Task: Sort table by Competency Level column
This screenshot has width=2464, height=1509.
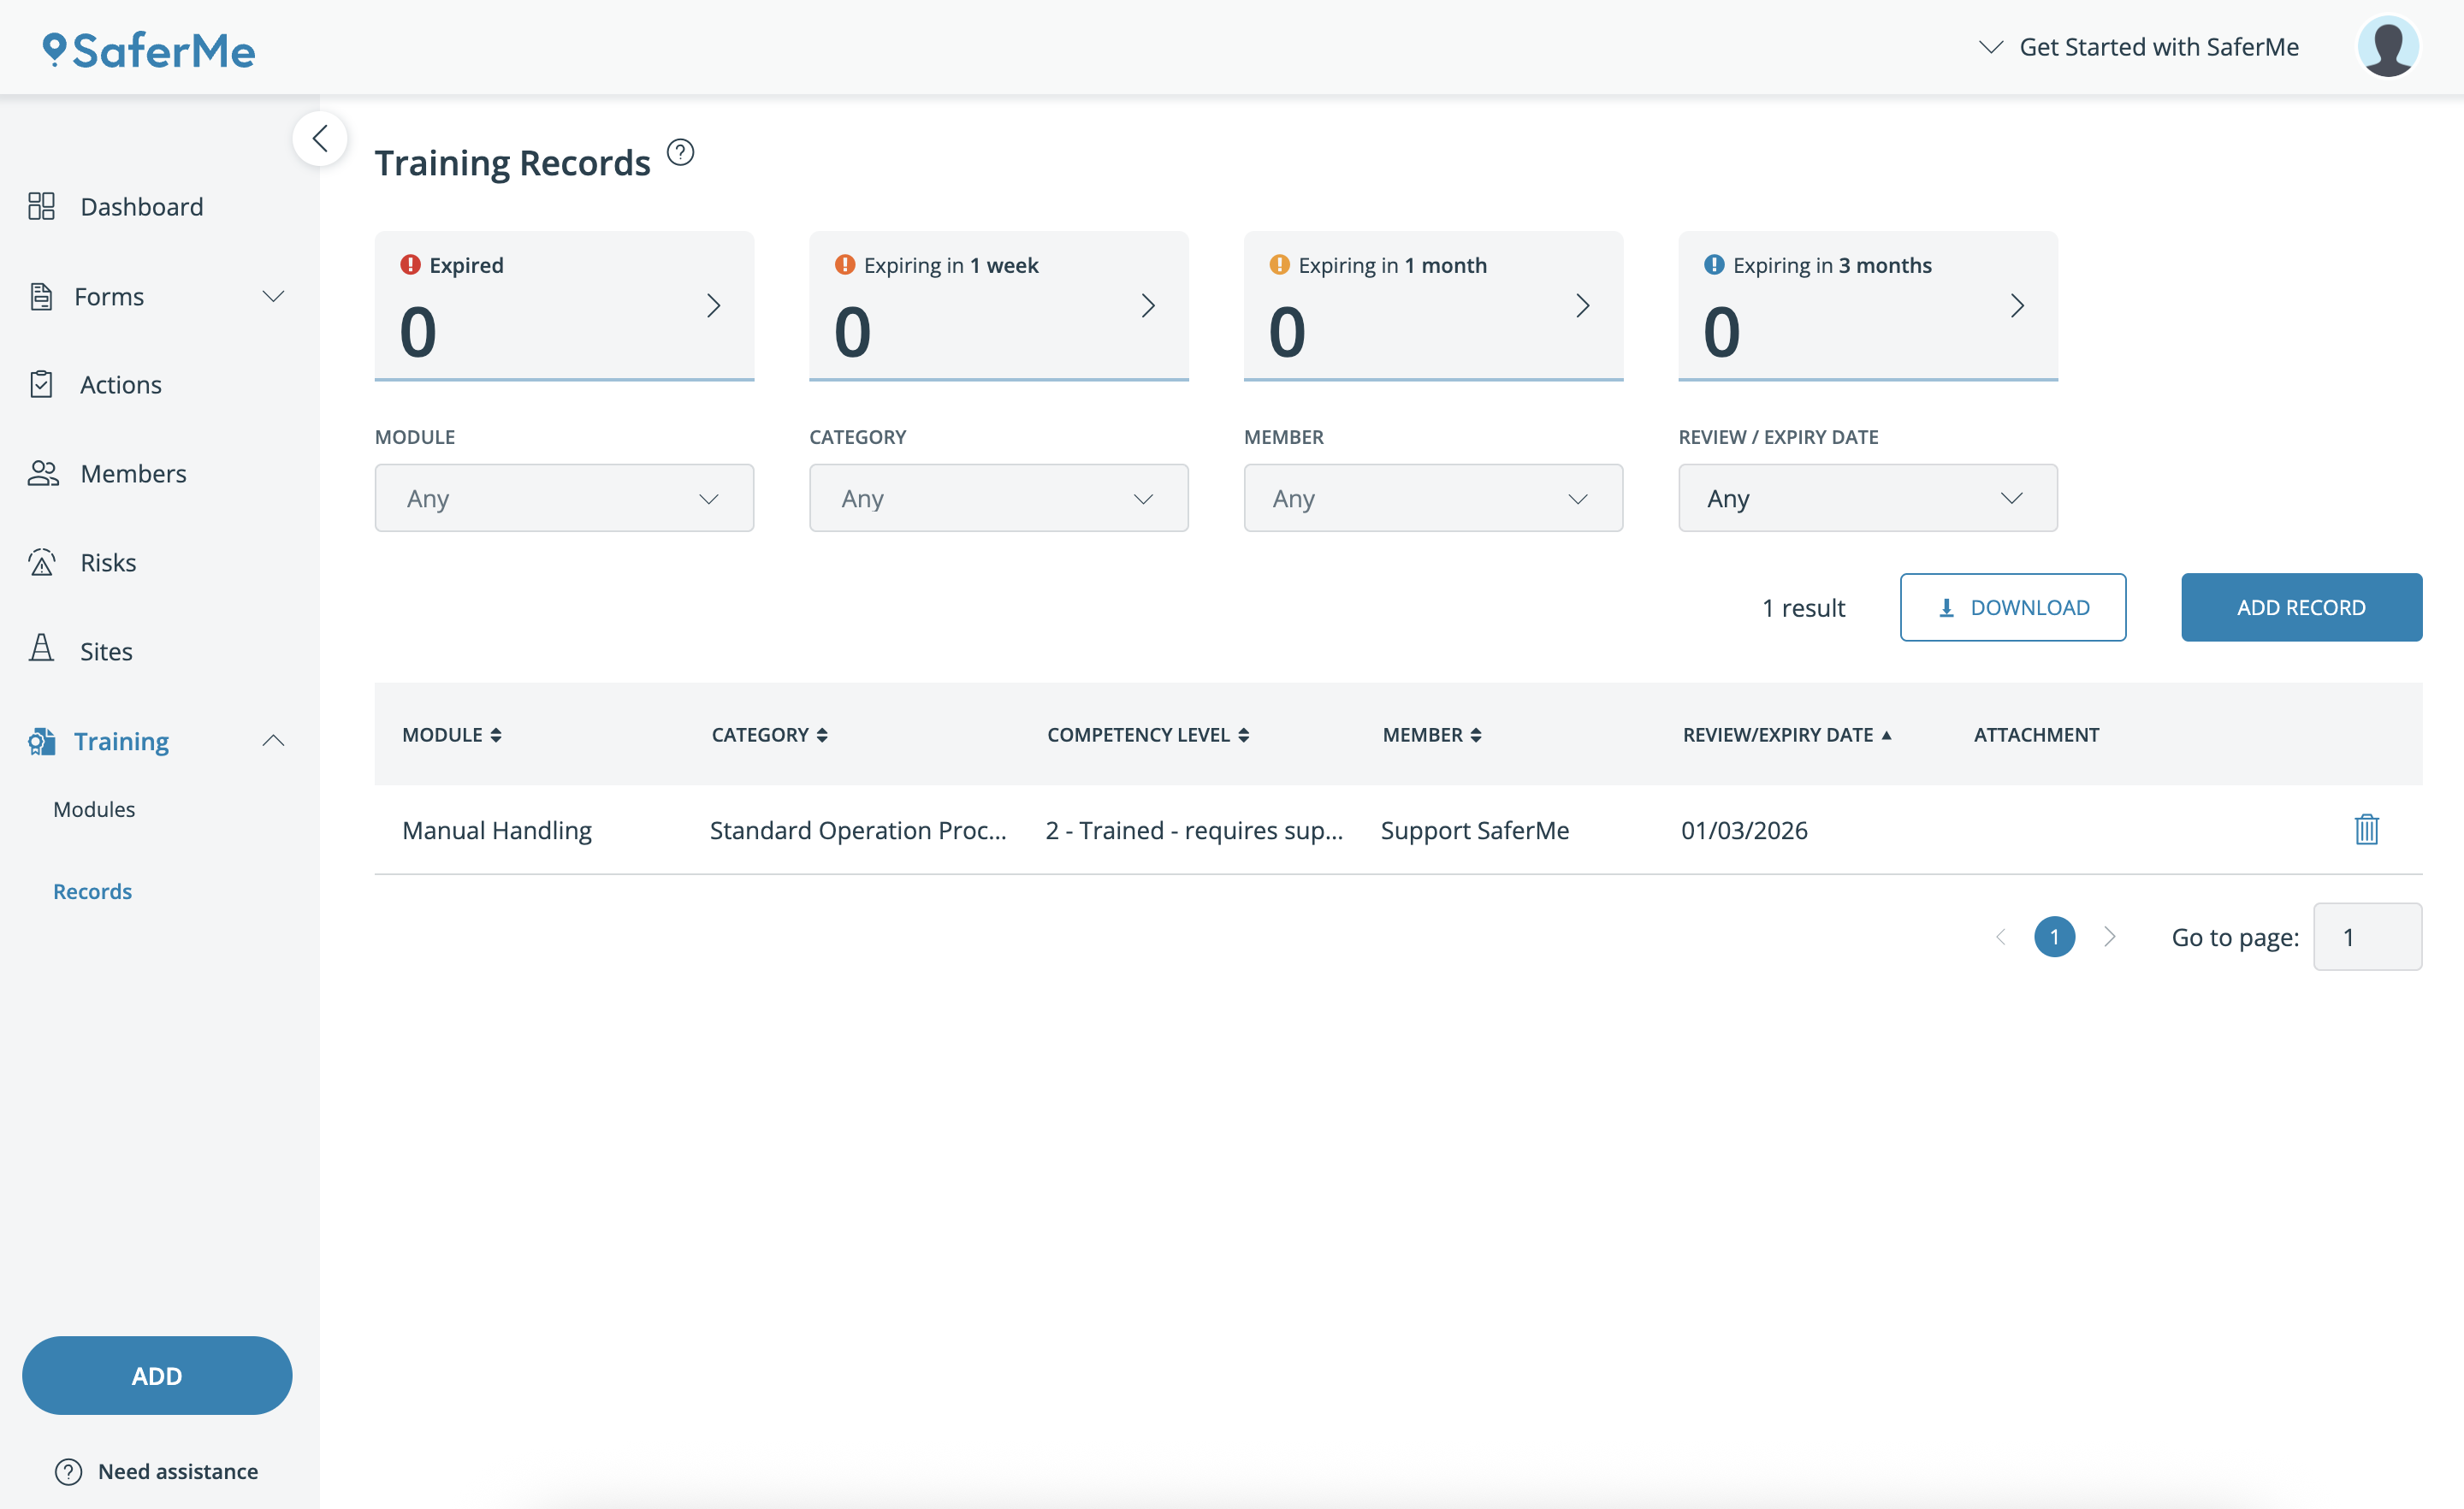Action: pyautogui.click(x=1147, y=735)
